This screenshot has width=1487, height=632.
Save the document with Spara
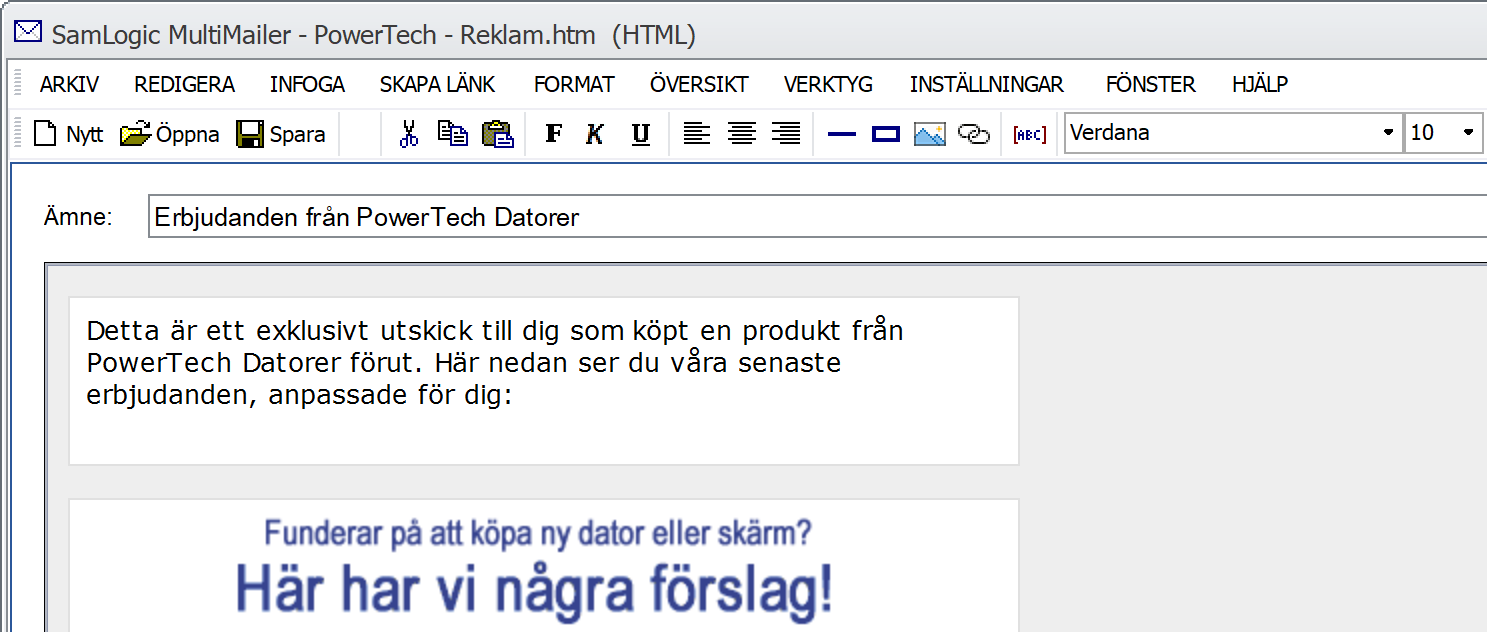pyautogui.click(x=281, y=133)
